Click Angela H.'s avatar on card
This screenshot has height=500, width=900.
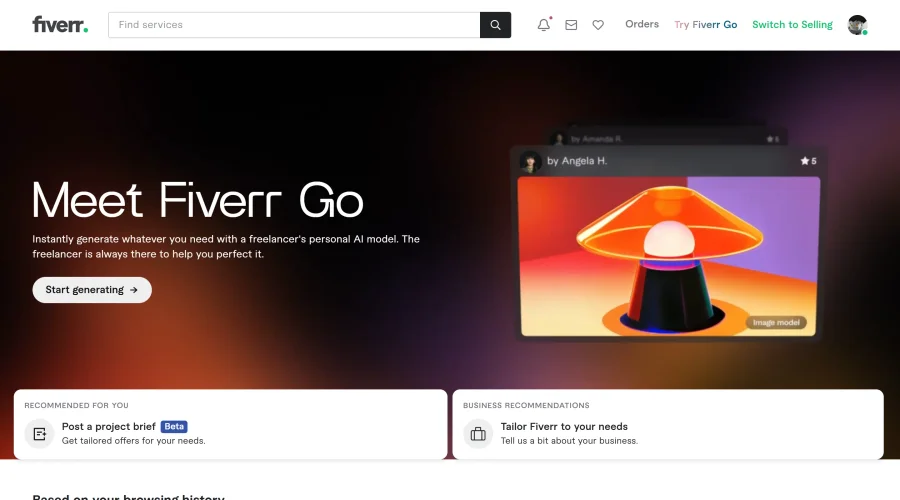(530, 161)
